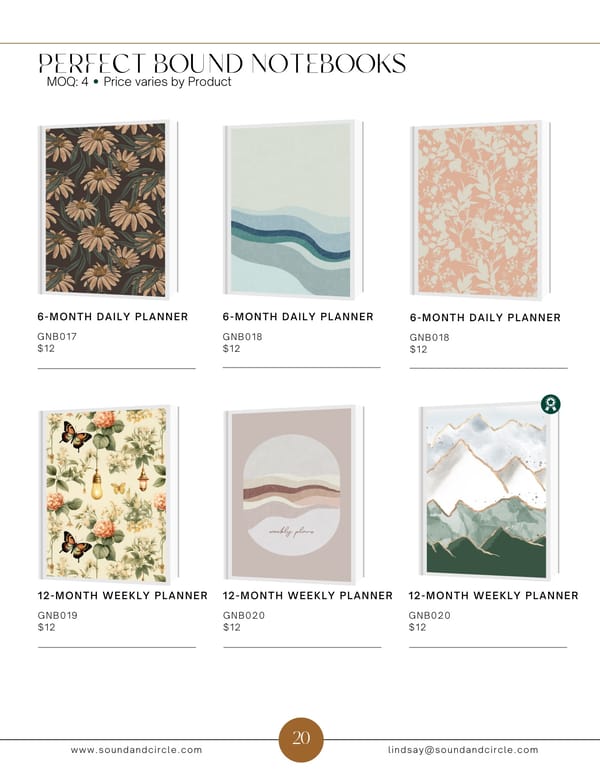Click the $12 price under GNB017

tap(46, 348)
